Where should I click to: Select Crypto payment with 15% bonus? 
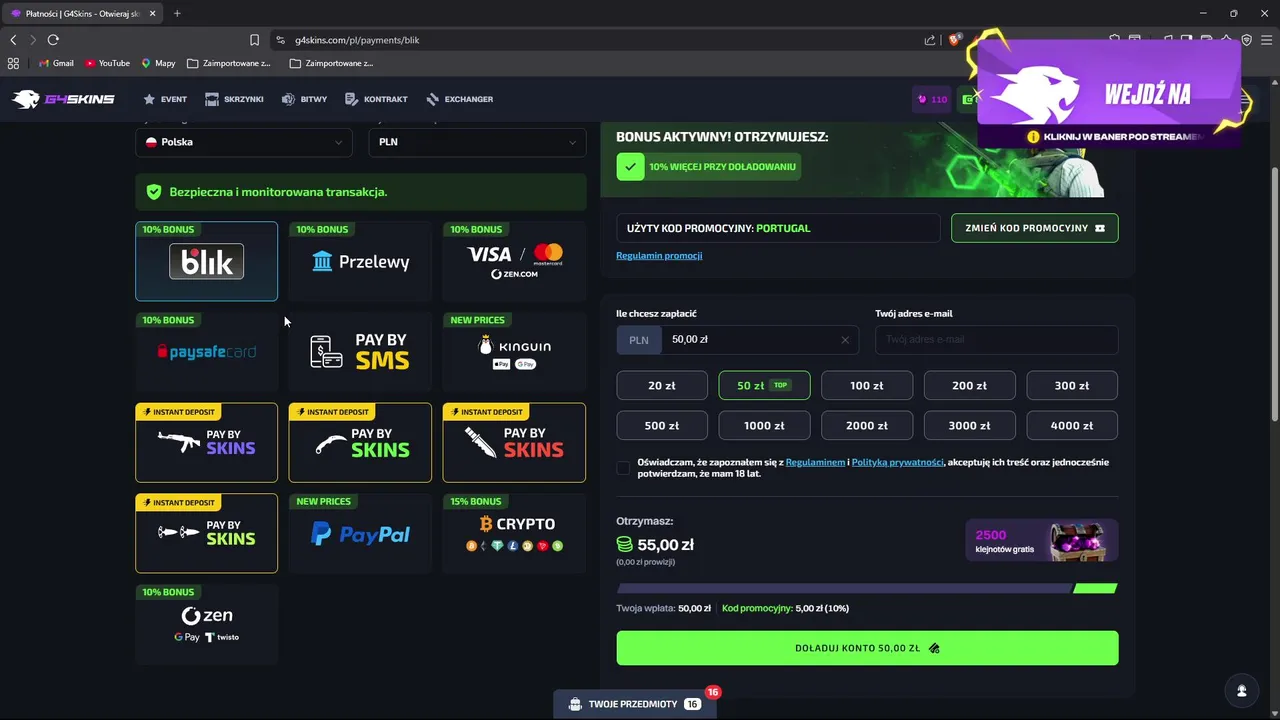coord(514,534)
